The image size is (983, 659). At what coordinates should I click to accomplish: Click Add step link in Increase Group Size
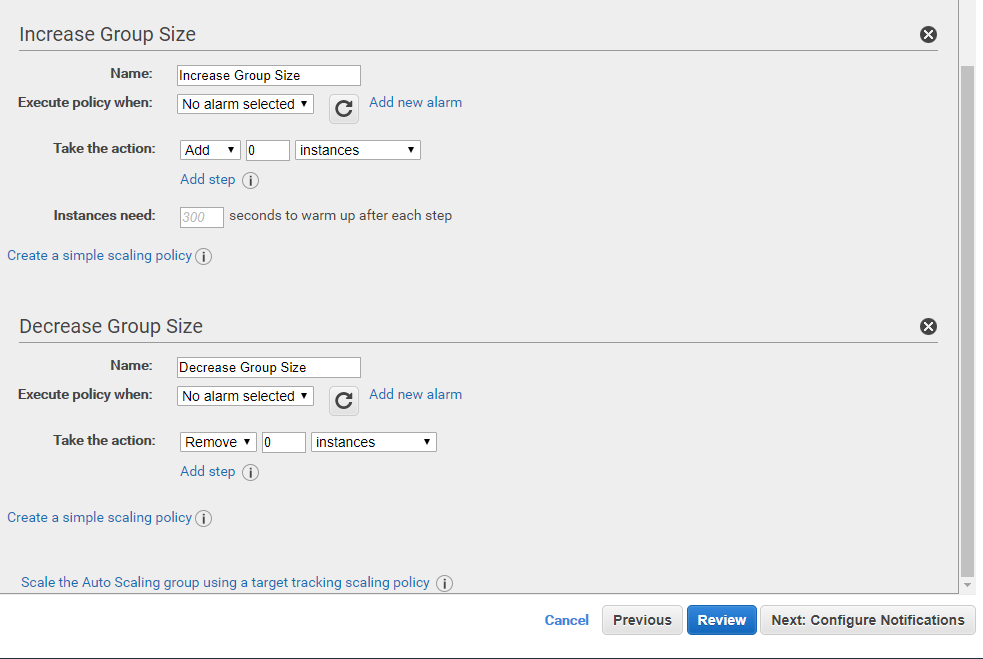click(x=207, y=179)
